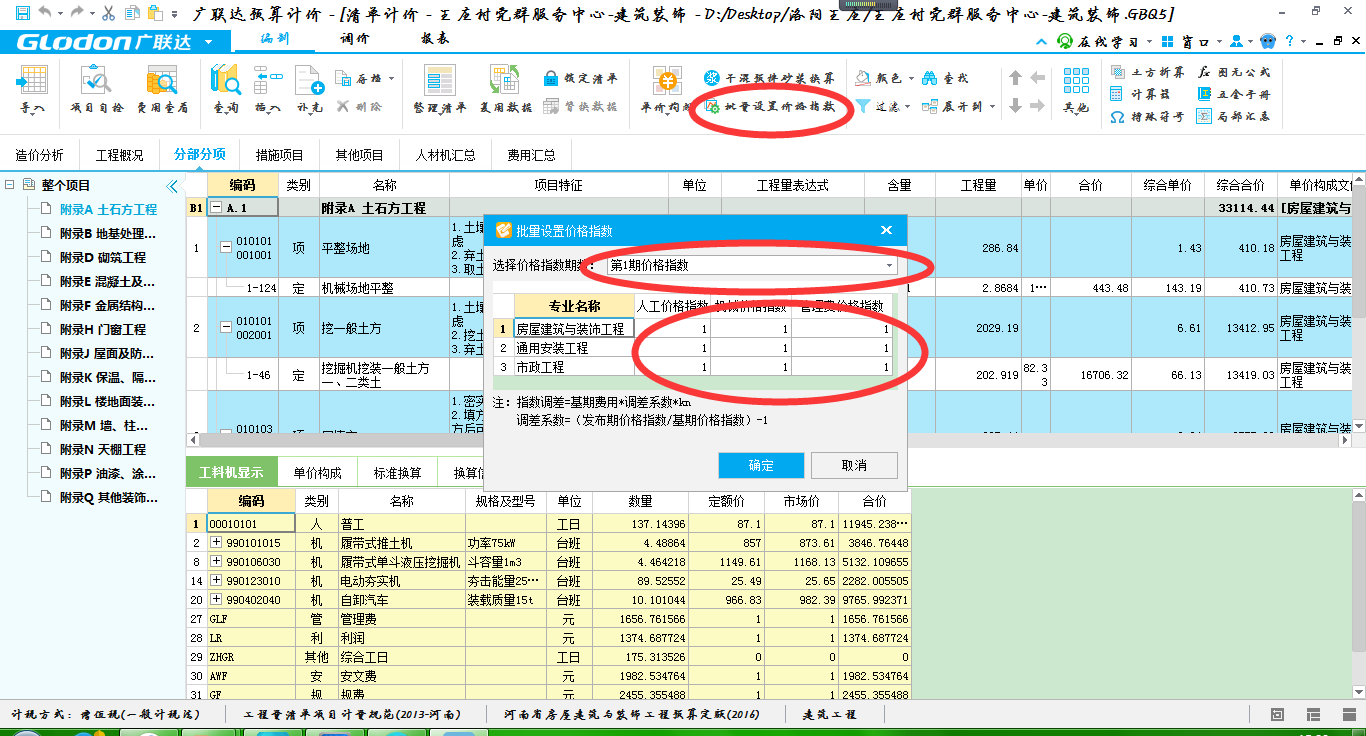Click 锁定清单 lock list icon
The image size is (1366, 736).
pos(580,78)
